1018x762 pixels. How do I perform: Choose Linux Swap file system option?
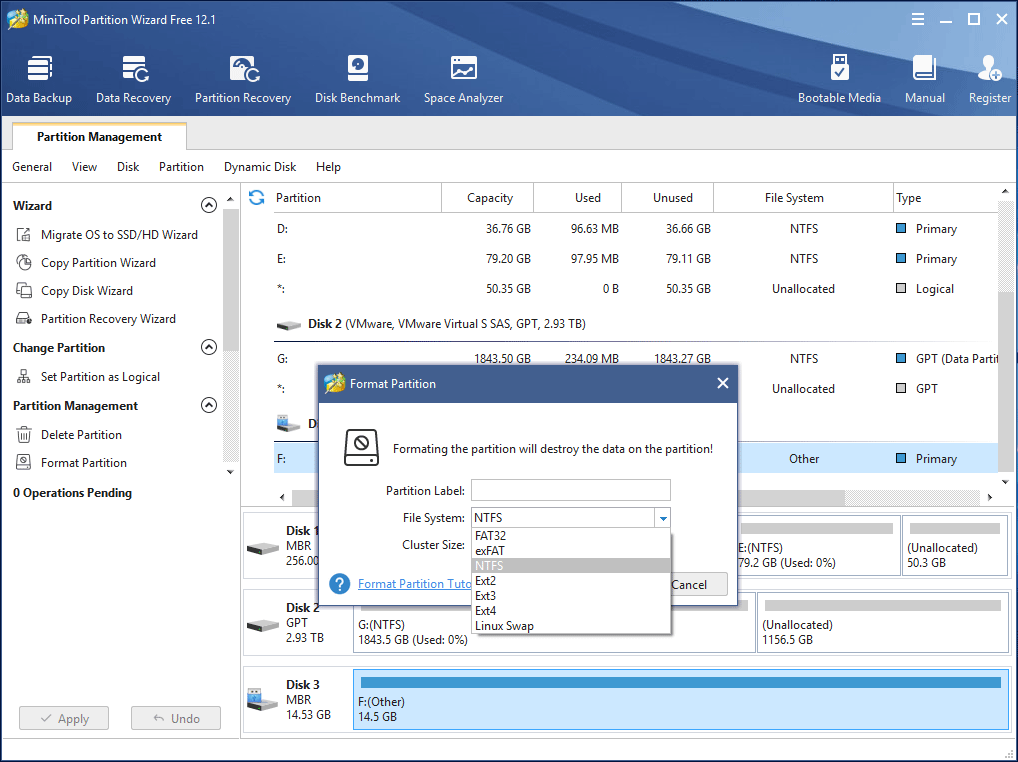(504, 626)
